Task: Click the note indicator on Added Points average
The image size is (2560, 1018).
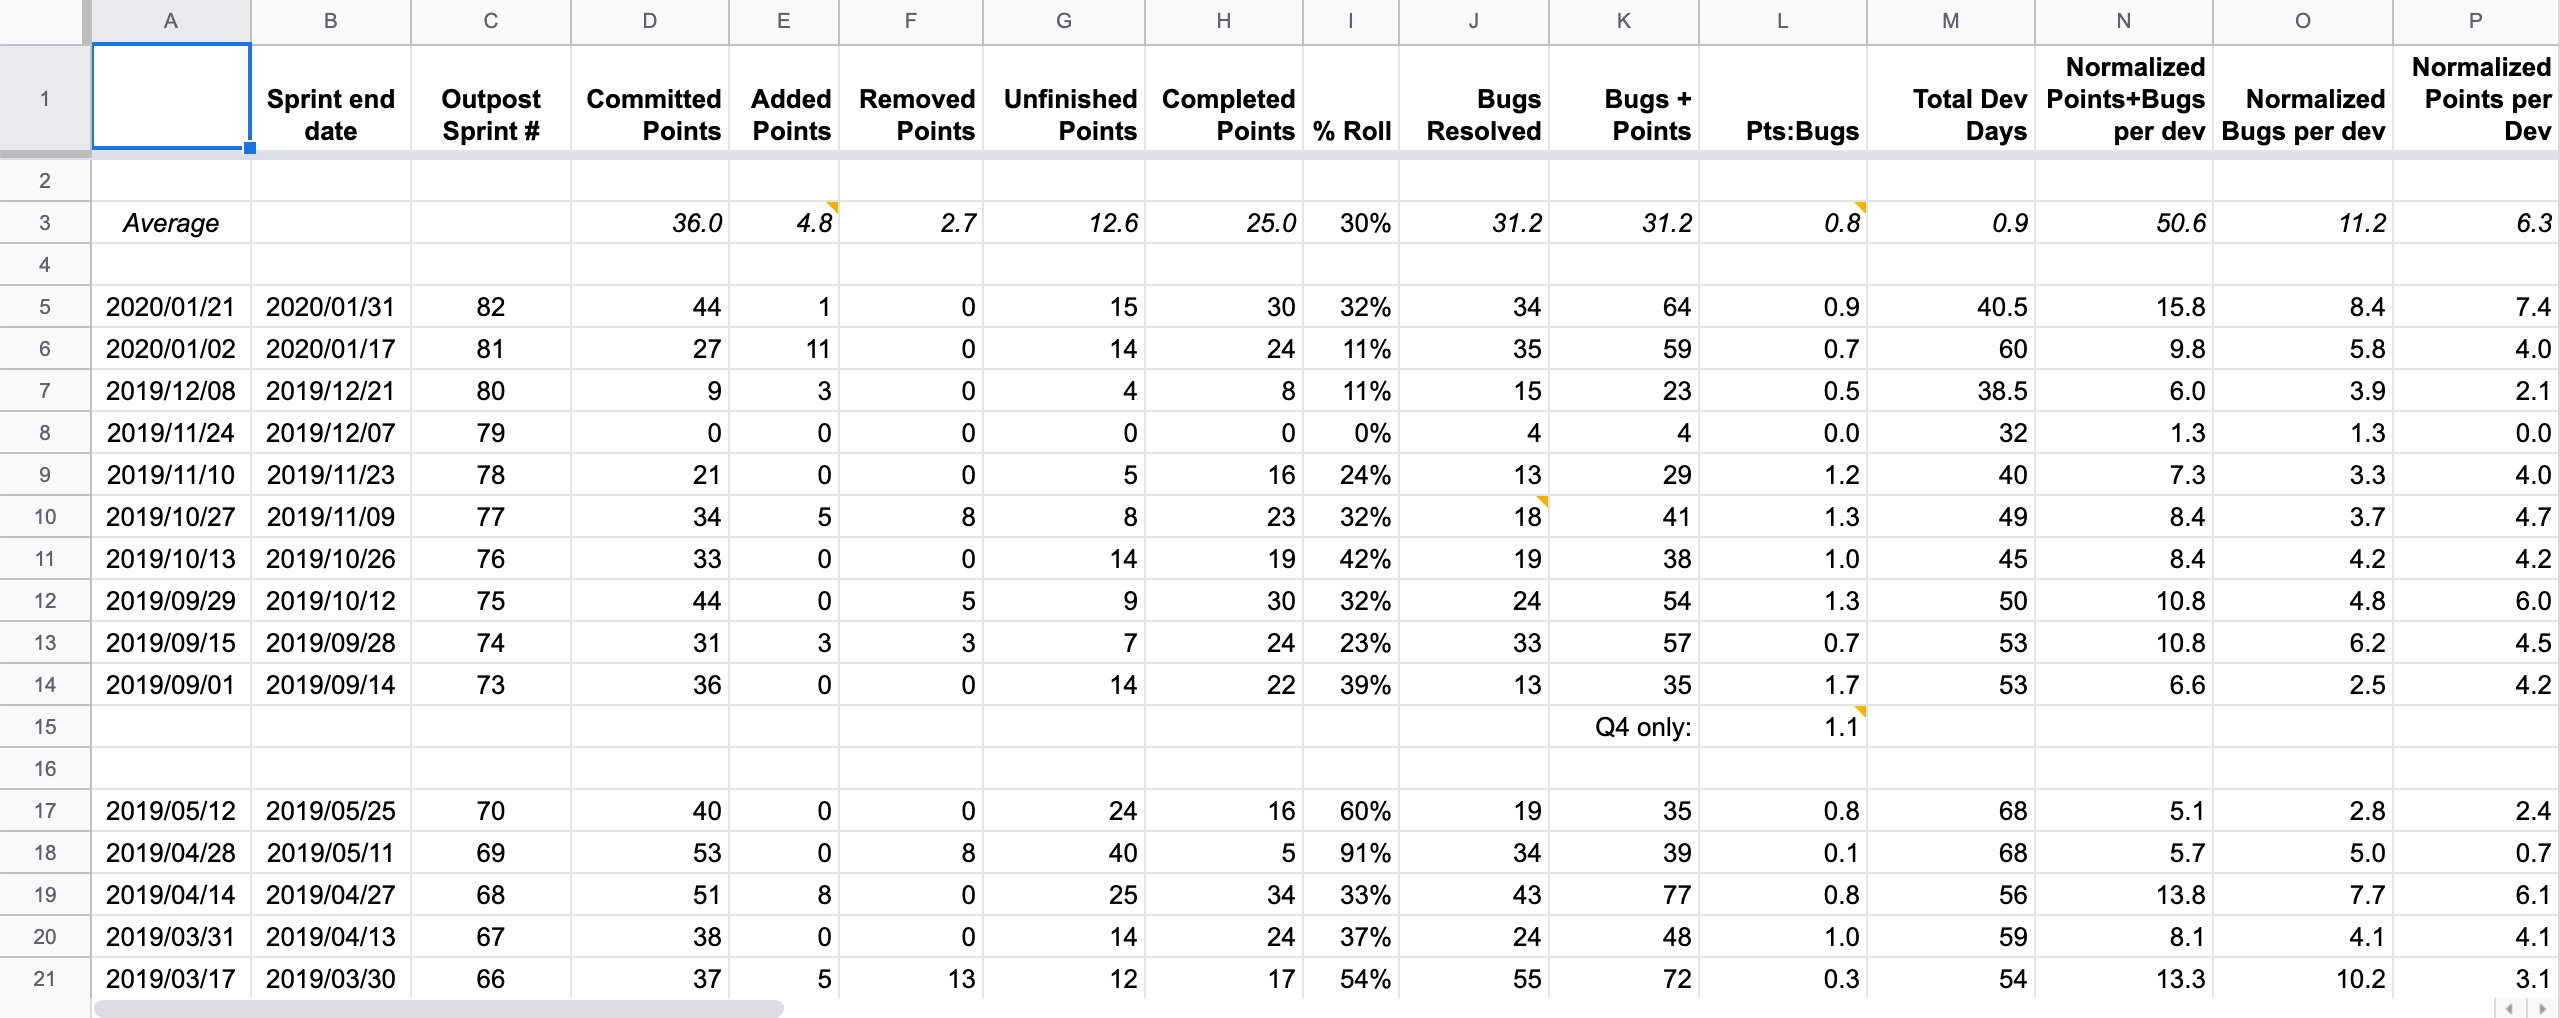Action: pos(832,207)
